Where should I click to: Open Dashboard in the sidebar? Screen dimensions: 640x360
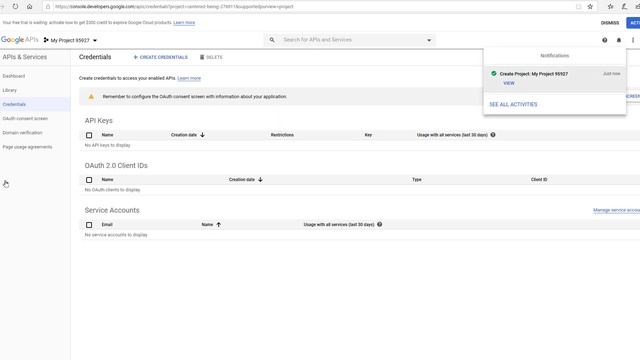coord(14,76)
